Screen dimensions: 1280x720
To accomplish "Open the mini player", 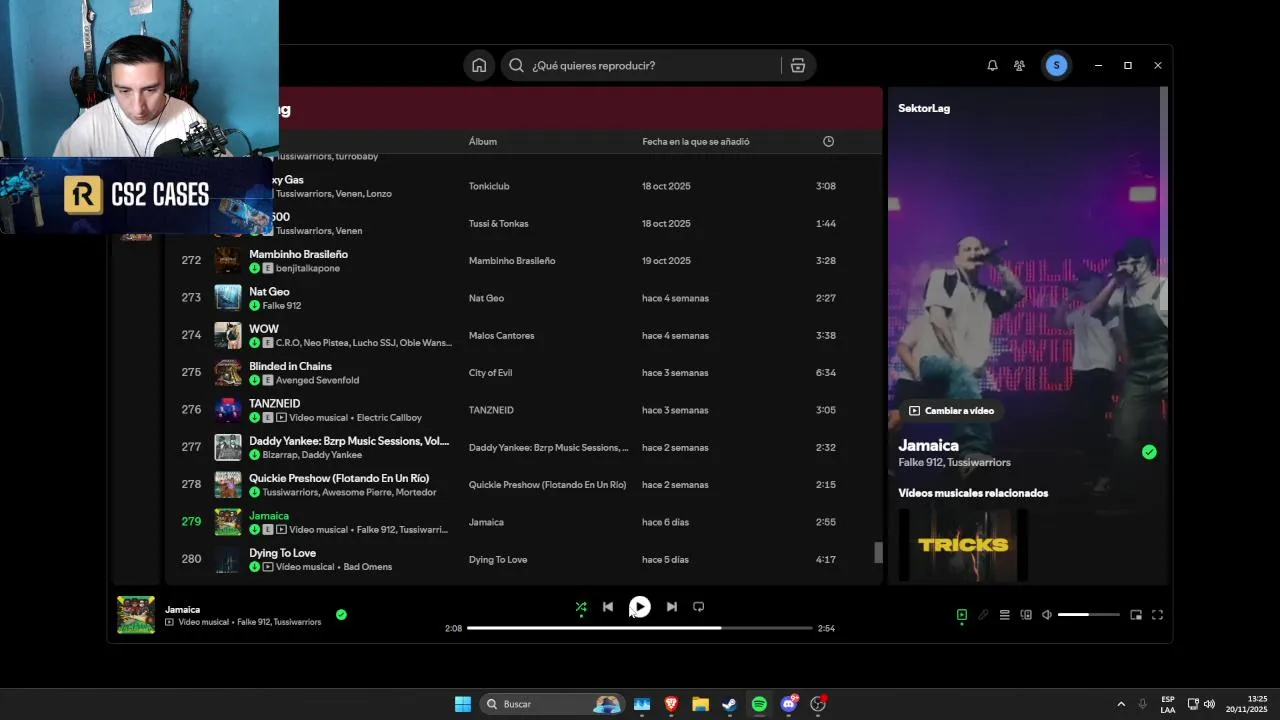I will click(x=1136, y=615).
